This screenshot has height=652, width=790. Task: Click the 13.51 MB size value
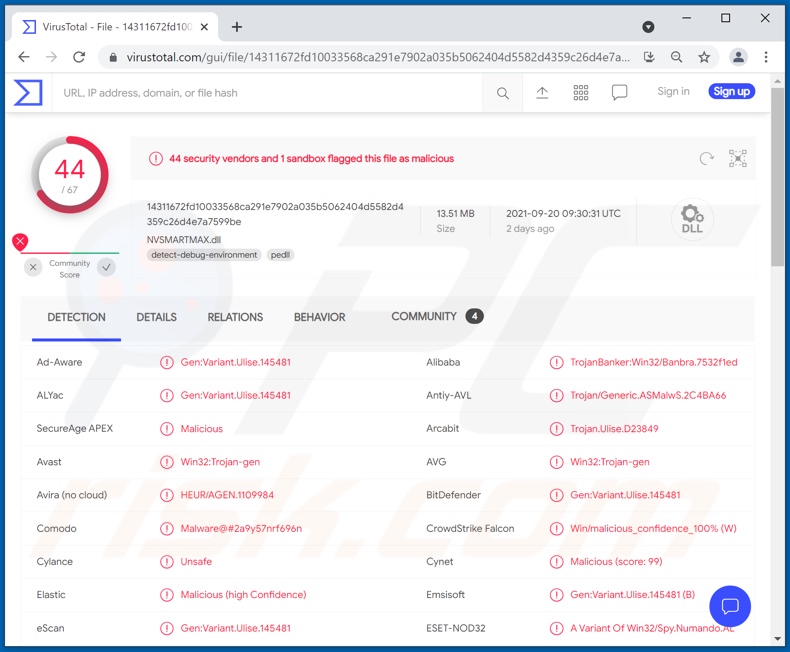point(455,214)
